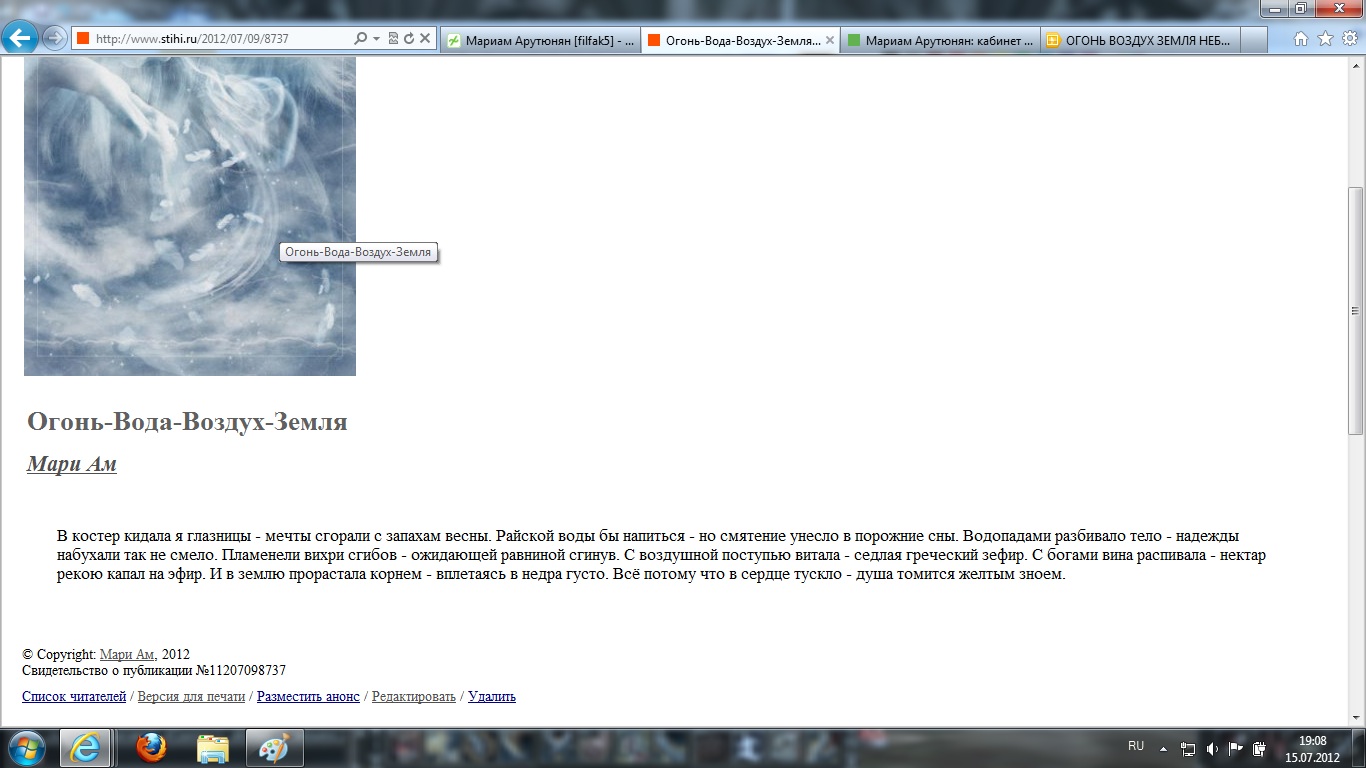
Task: Click the poem illustration image
Action: (190, 216)
